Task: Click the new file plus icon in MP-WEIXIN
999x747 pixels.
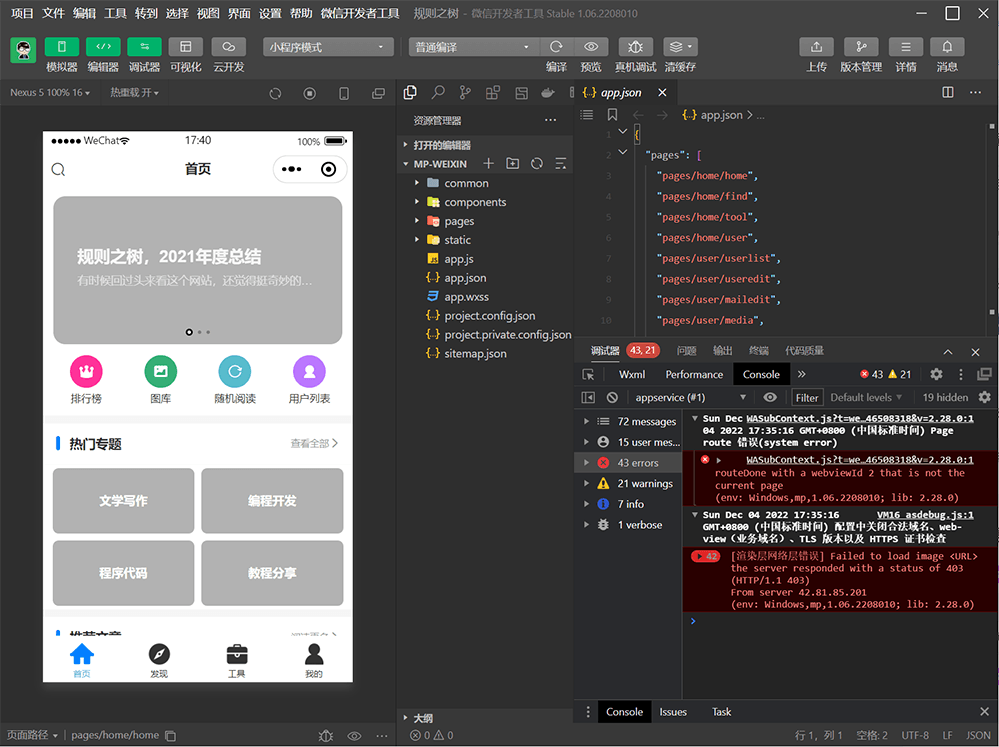Action: click(x=489, y=163)
